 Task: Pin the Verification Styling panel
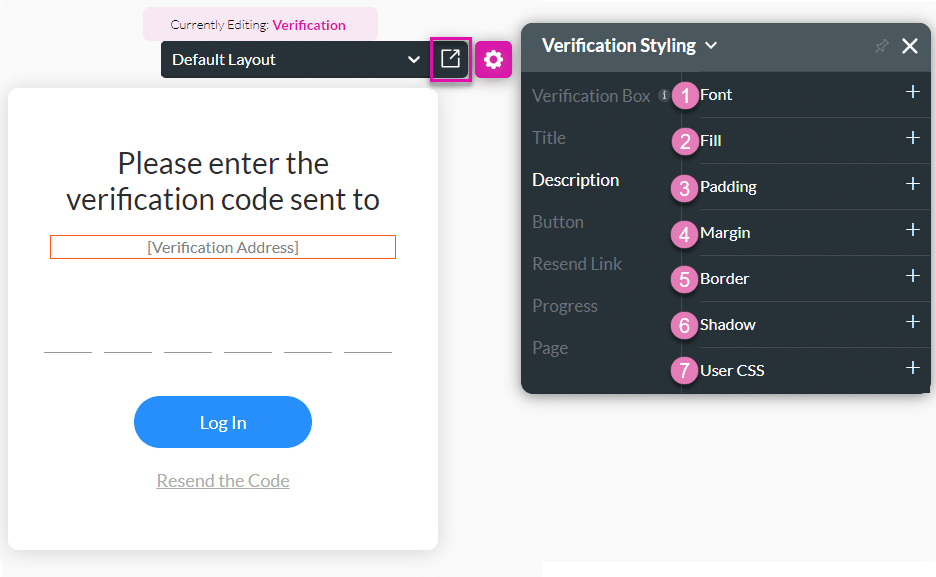pyautogui.click(x=881, y=46)
